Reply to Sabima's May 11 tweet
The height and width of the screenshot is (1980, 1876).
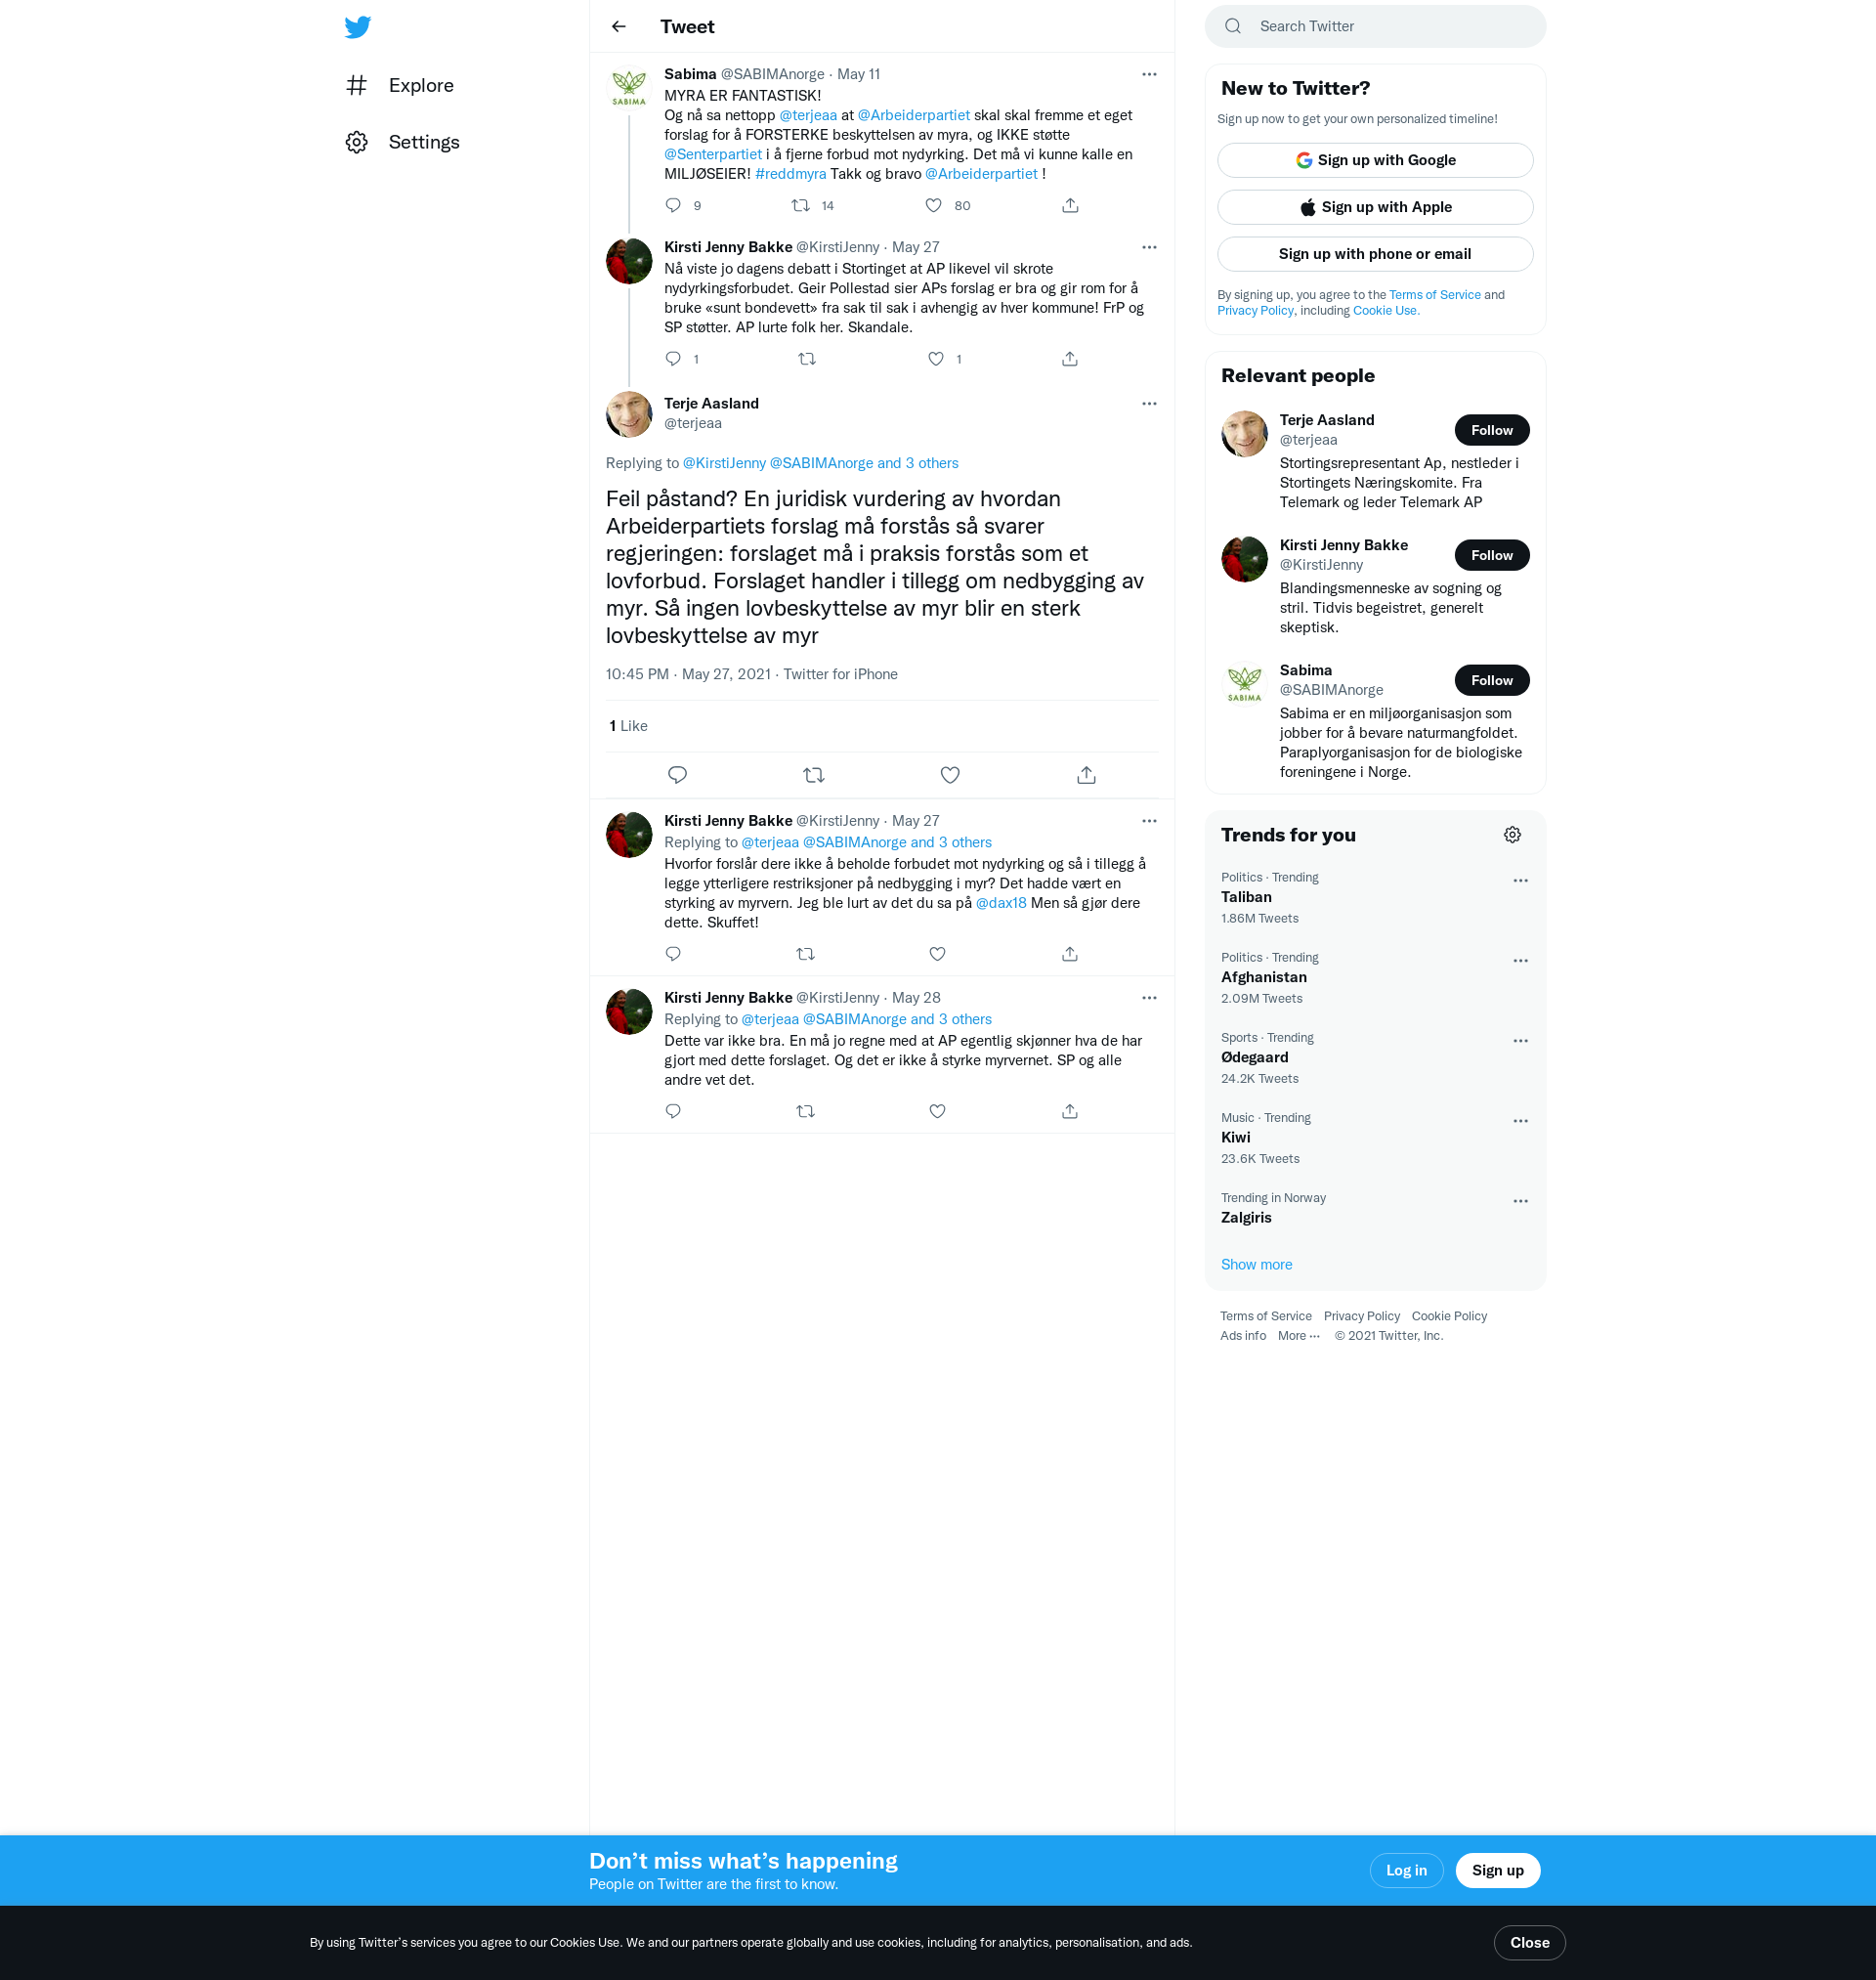673,205
